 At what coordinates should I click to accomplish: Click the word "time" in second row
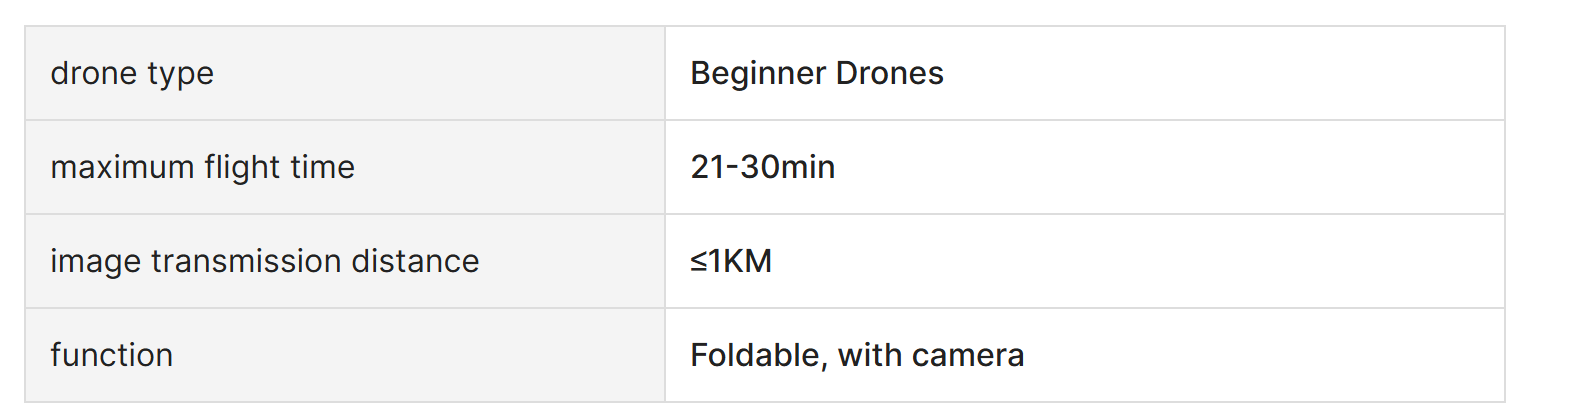click(322, 167)
